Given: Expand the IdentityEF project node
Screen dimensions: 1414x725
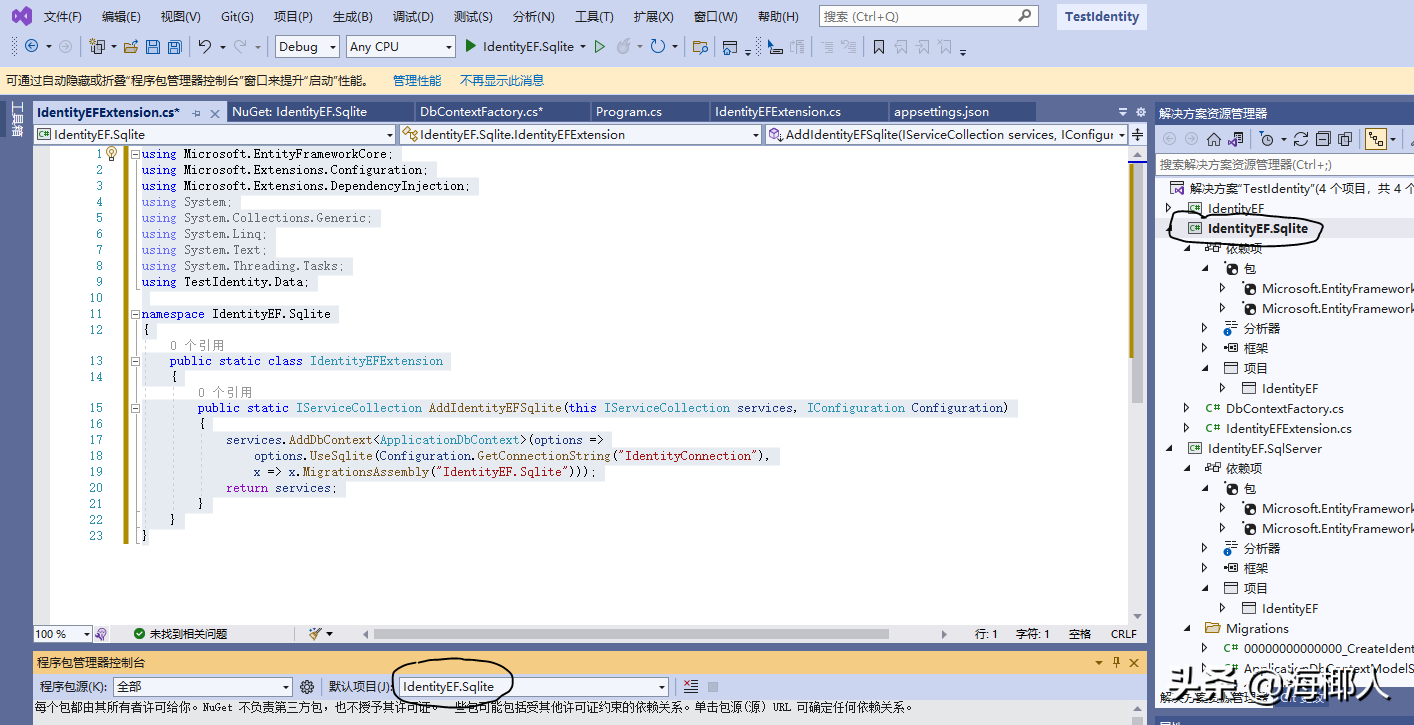Looking at the screenshot, I should click(x=1169, y=208).
